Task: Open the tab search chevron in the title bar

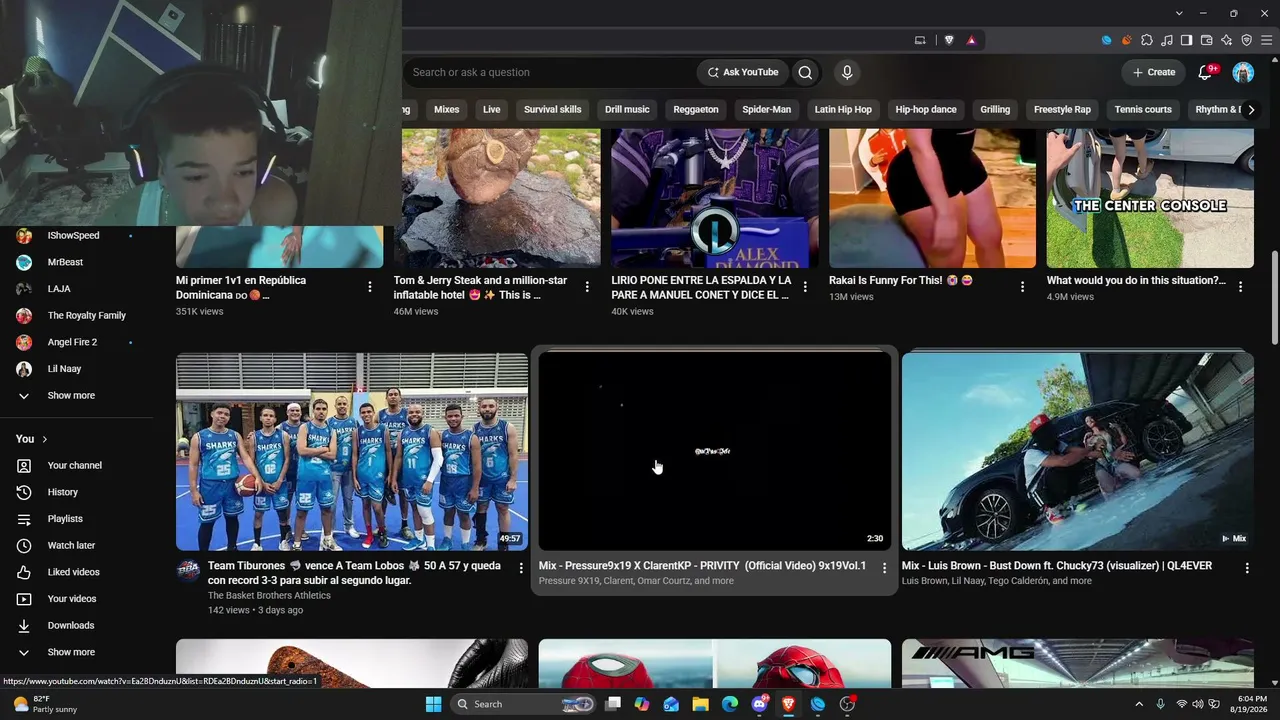Action: coord(1179,13)
